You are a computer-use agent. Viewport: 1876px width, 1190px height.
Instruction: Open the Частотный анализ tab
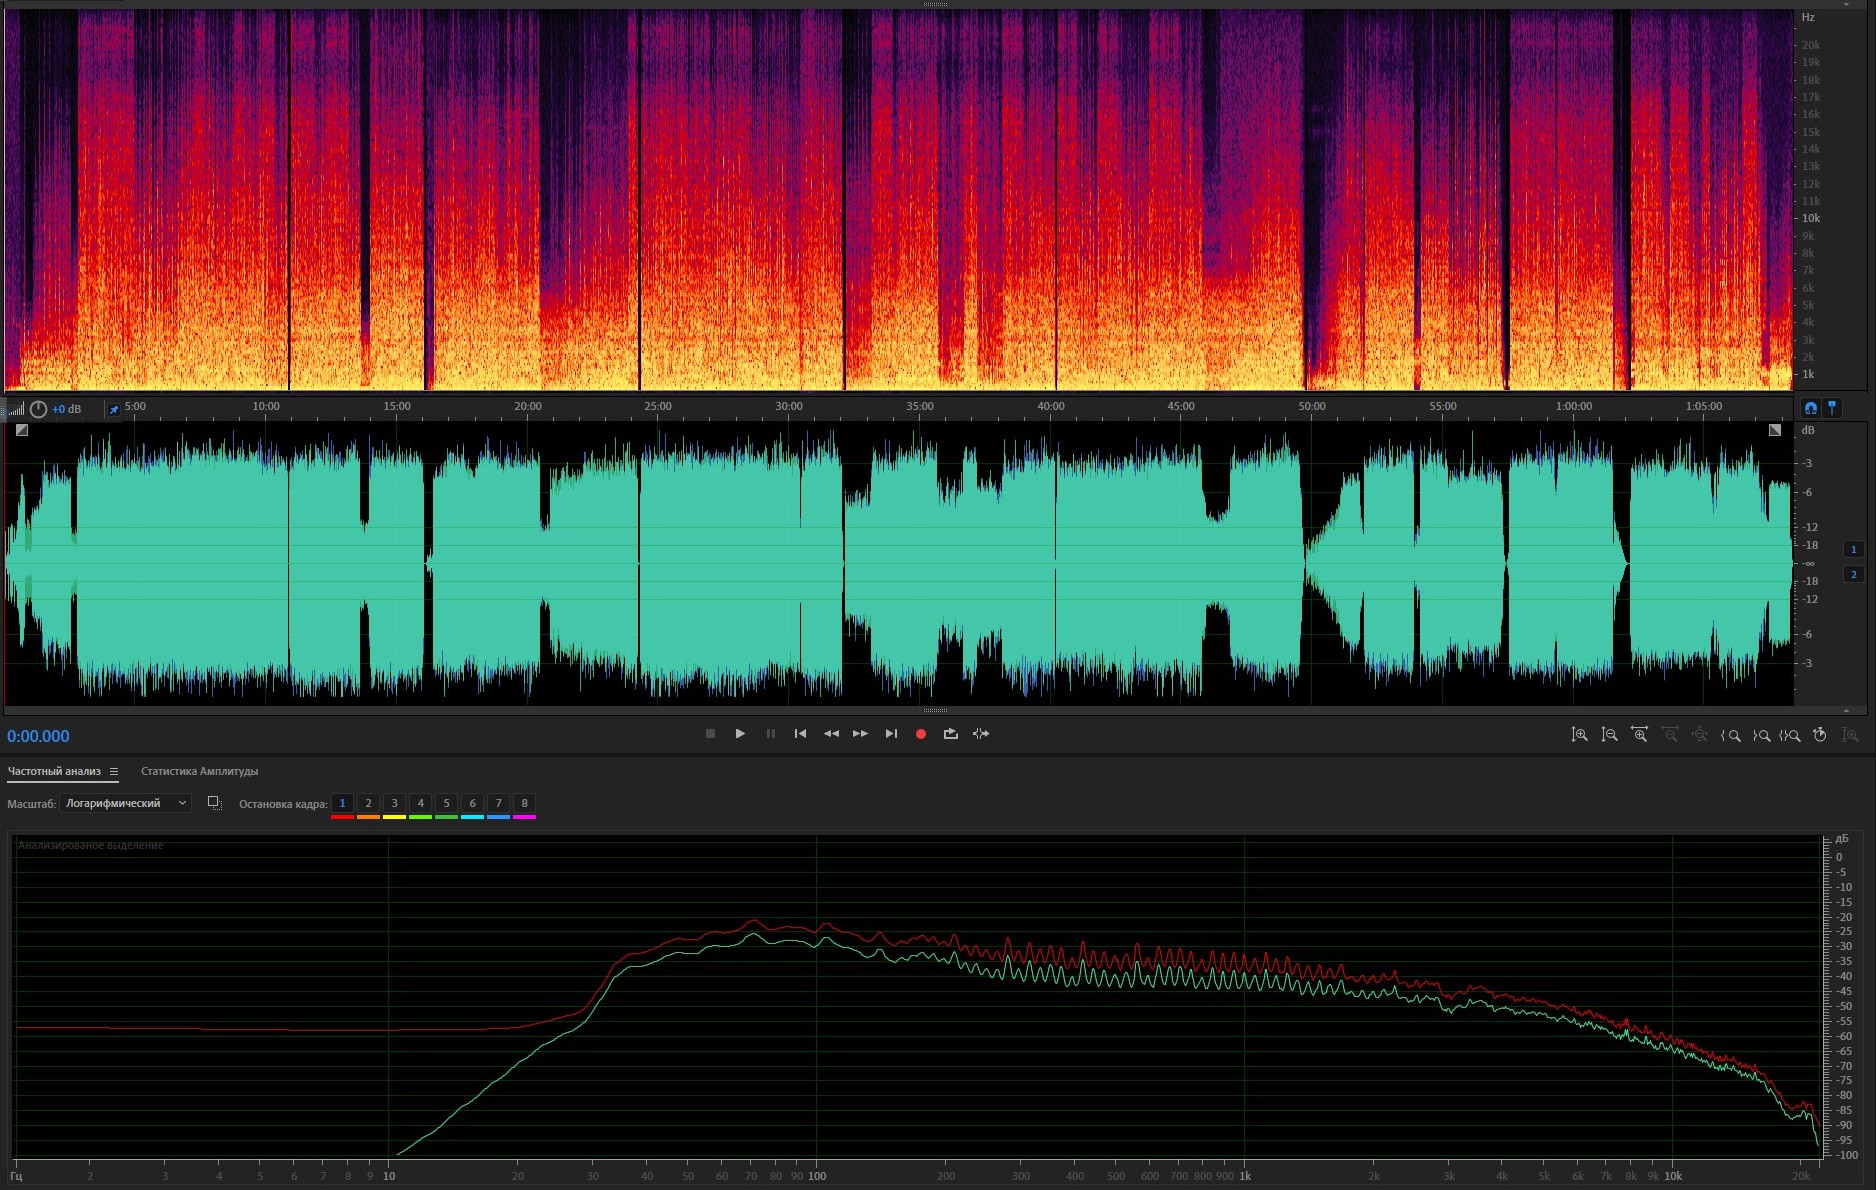point(54,771)
